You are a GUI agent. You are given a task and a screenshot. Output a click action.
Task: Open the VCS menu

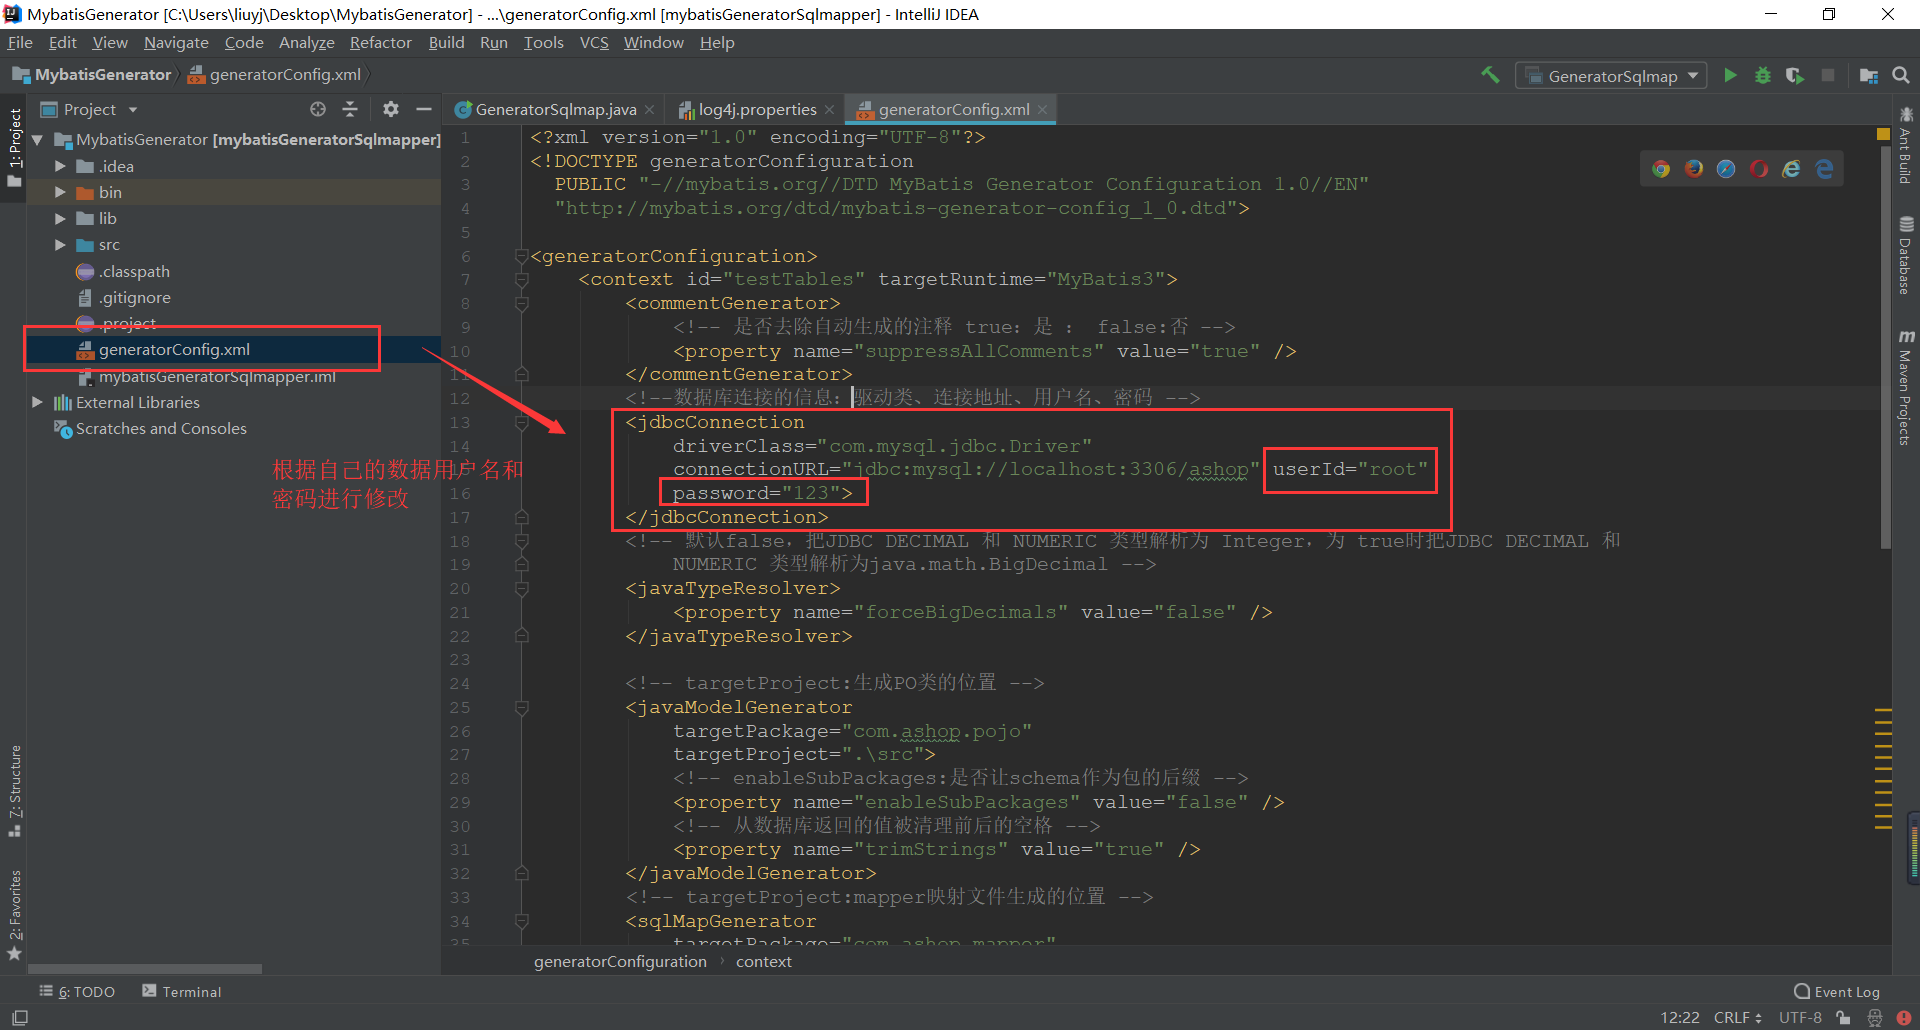tap(594, 42)
